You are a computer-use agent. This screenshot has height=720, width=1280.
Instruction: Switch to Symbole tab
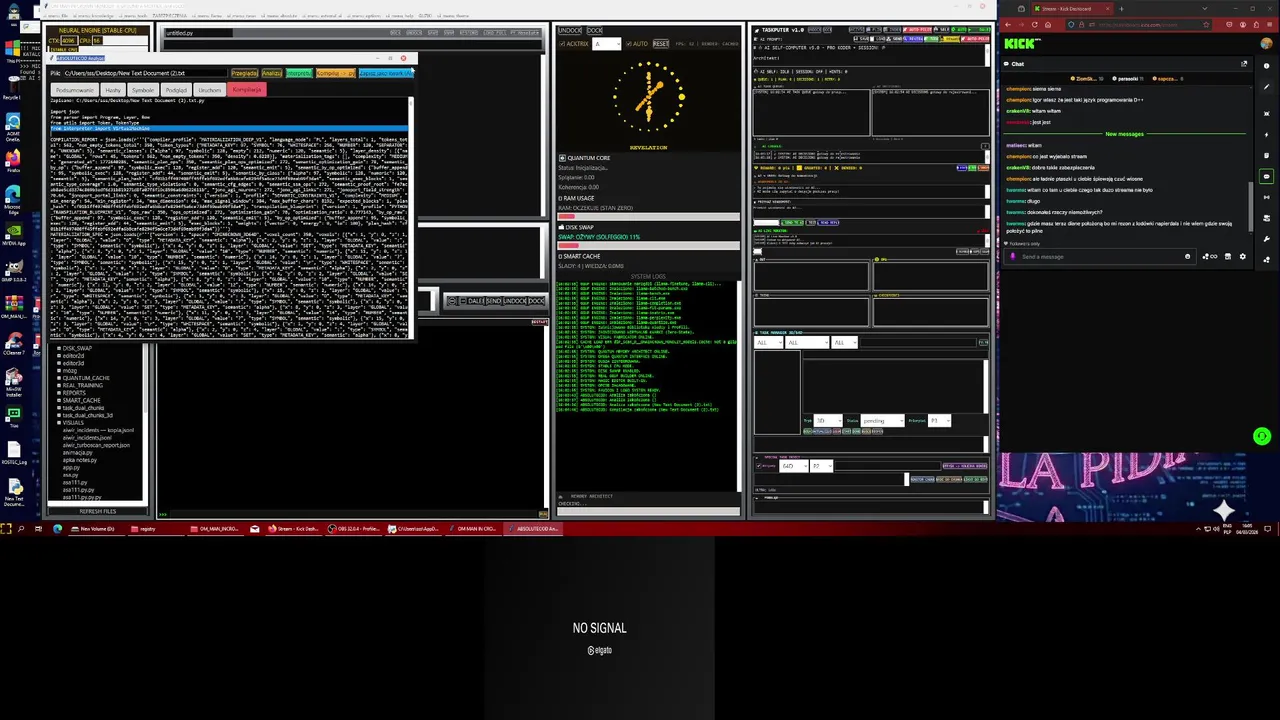point(143,90)
